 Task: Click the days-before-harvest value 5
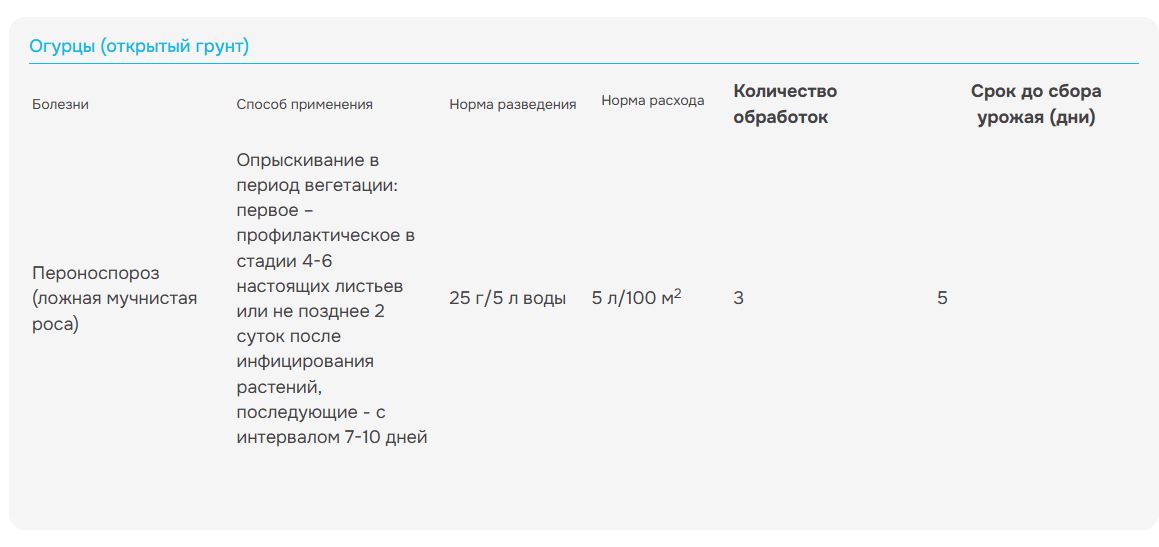(942, 299)
